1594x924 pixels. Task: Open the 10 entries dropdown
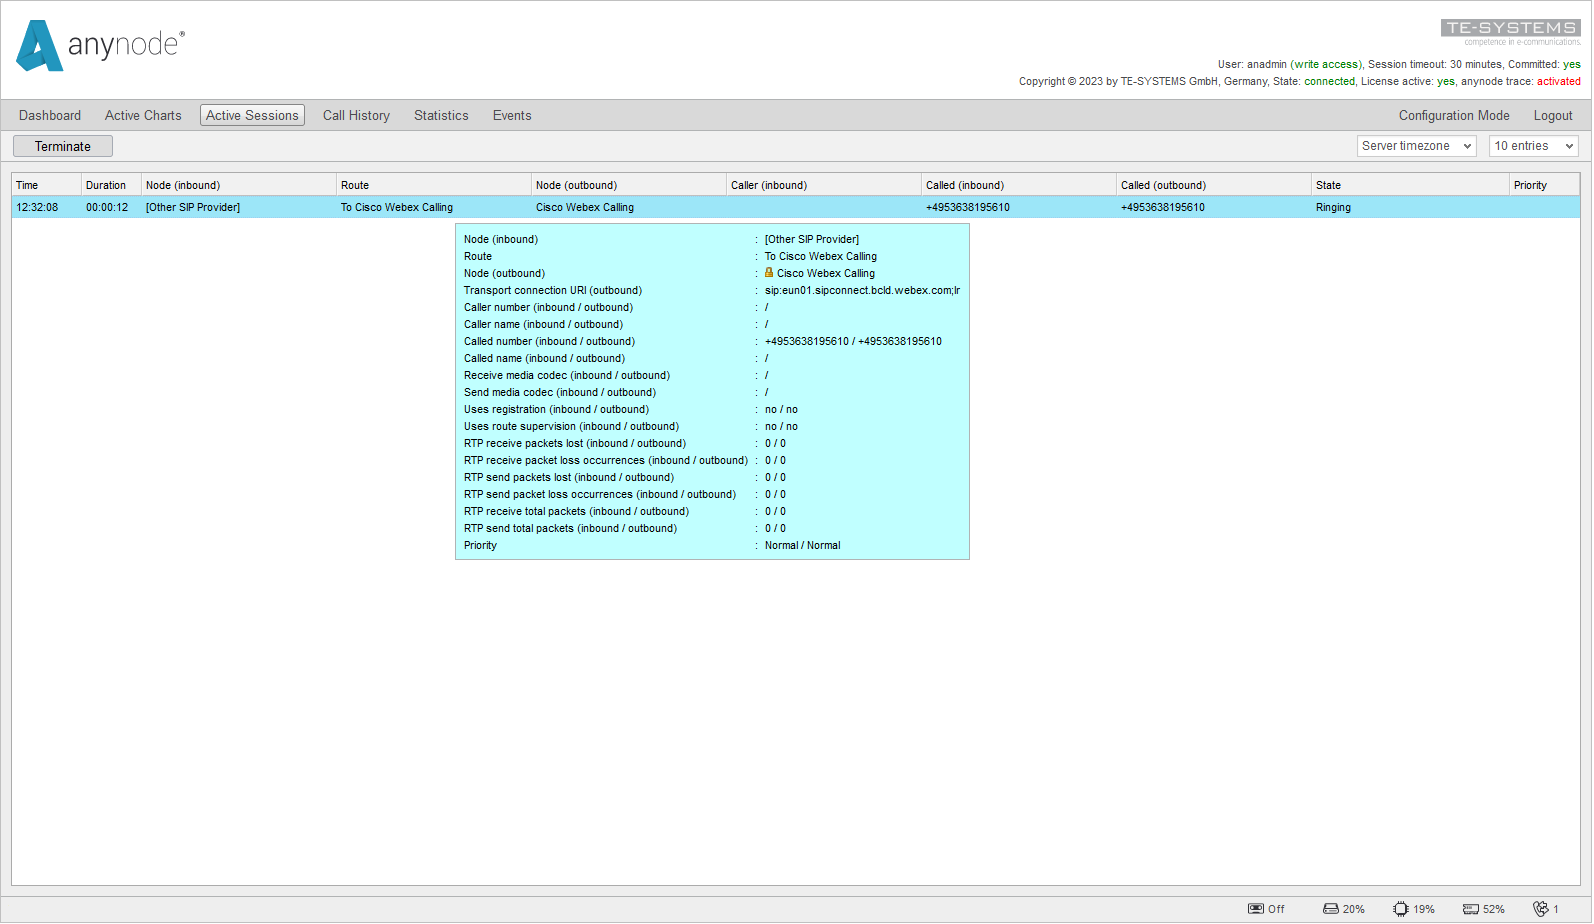pyautogui.click(x=1534, y=146)
